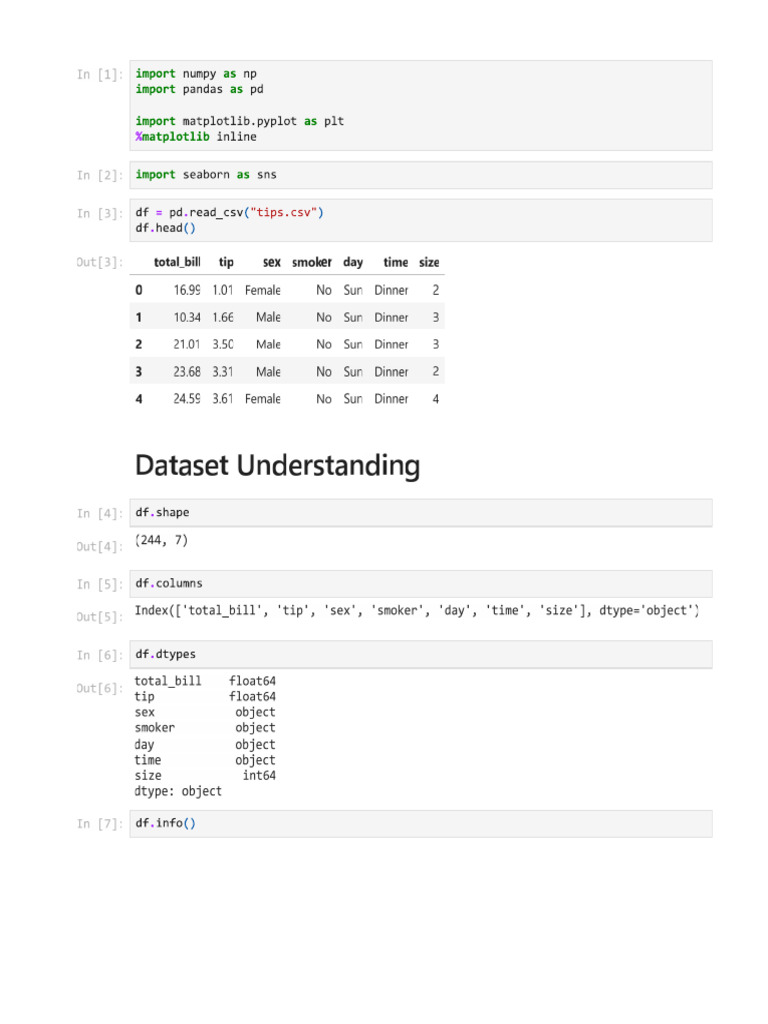Select the seaborn import code cell
The image size is (768, 1024).
420,175
